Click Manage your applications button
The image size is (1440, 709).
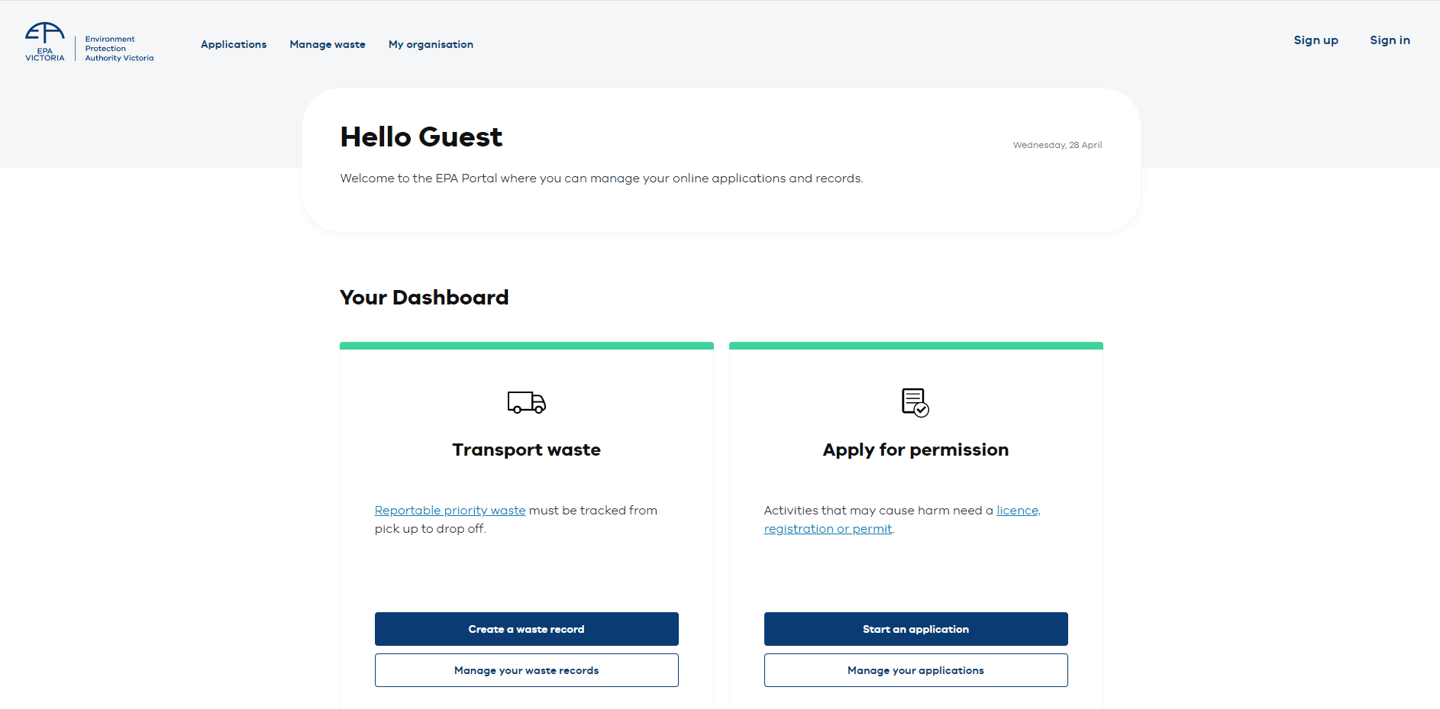click(x=915, y=670)
